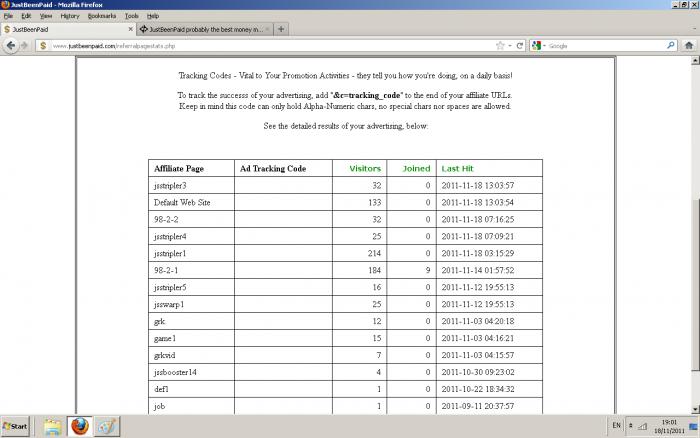The height and width of the screenshot is (438, 700).
Task: Click the Windows Start button
Action: click(17, 427)
